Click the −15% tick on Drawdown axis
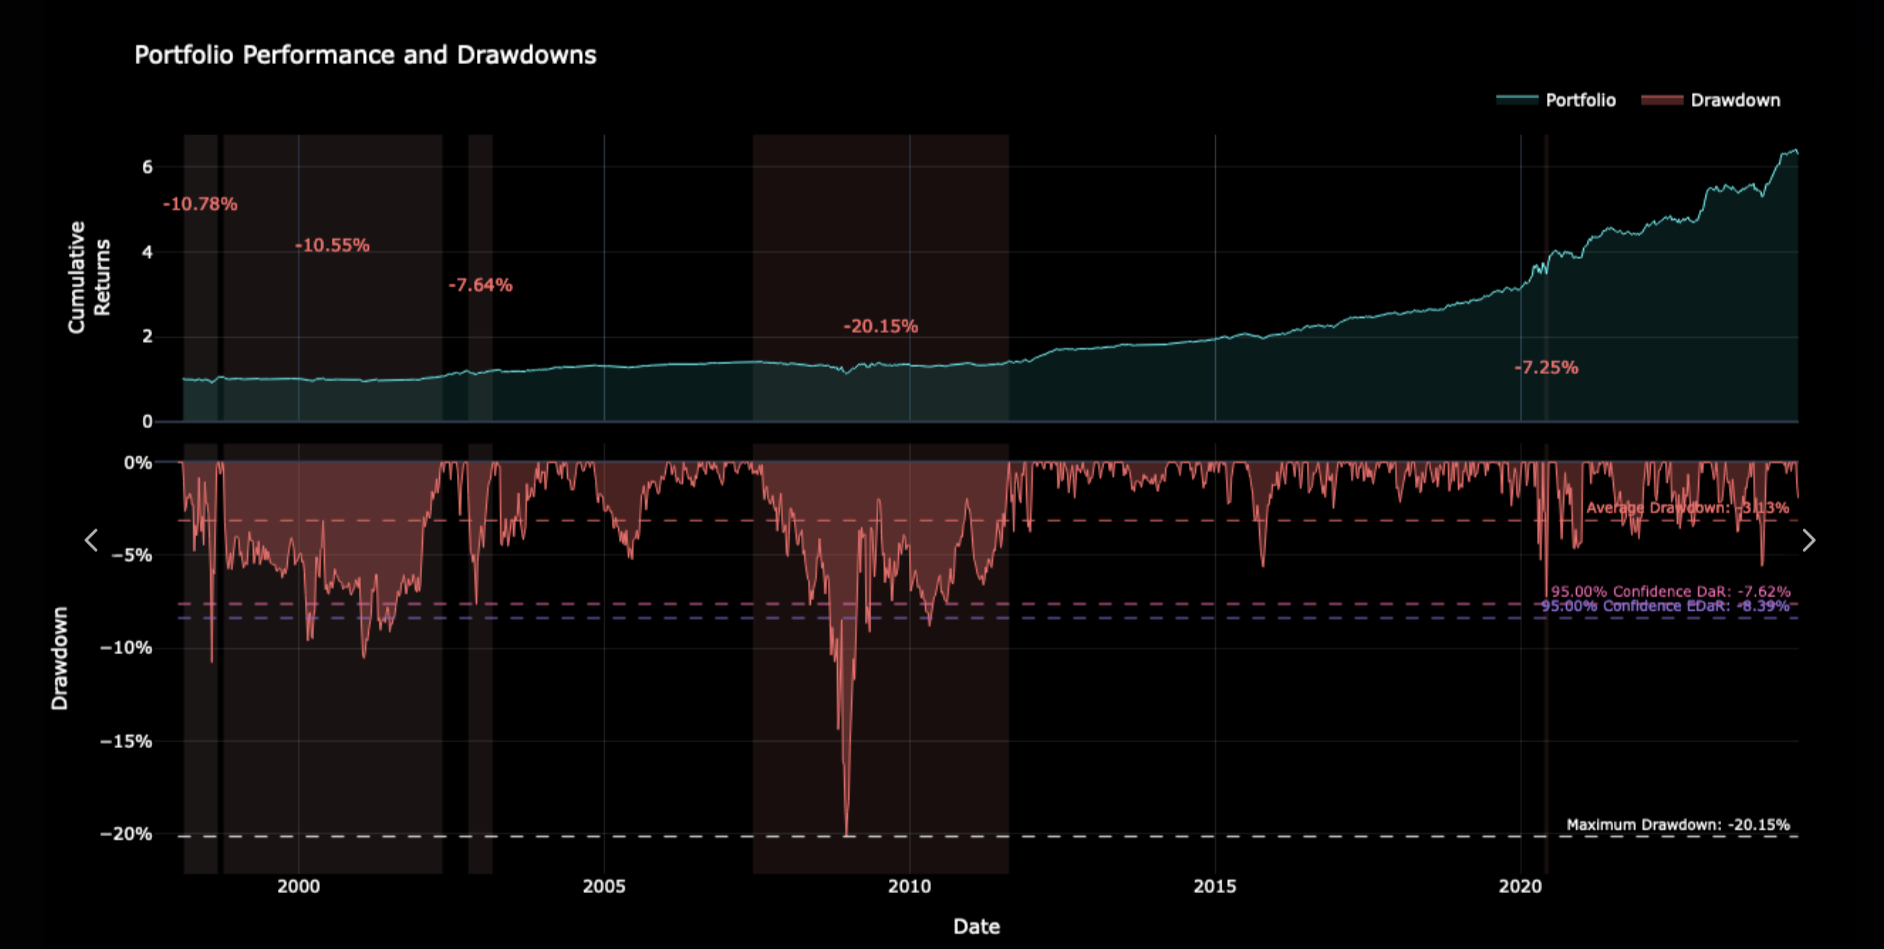This screenshot has height=949, width=1884. 126,741
